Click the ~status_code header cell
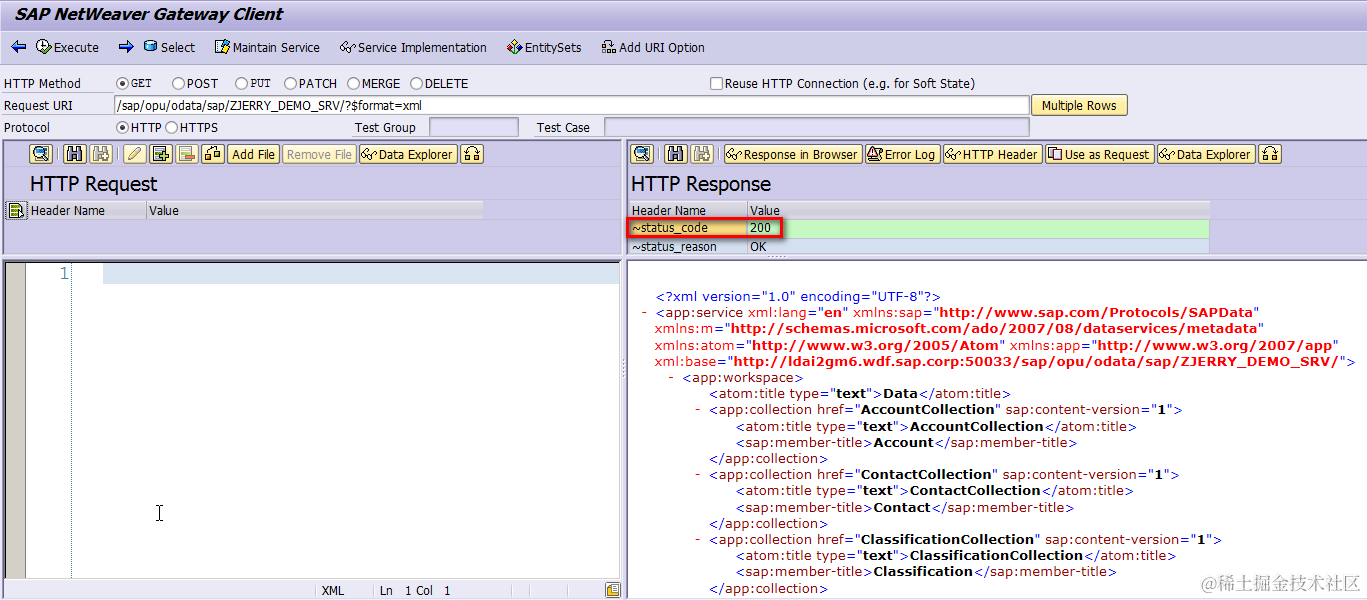Image resolution: width=1367 pixels, height=600 pixels. [x=688, y=228]
